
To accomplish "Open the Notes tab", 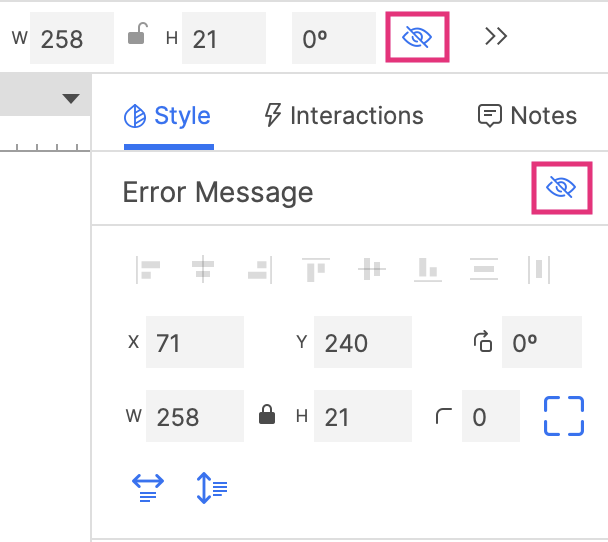I will tap(527, 116).
